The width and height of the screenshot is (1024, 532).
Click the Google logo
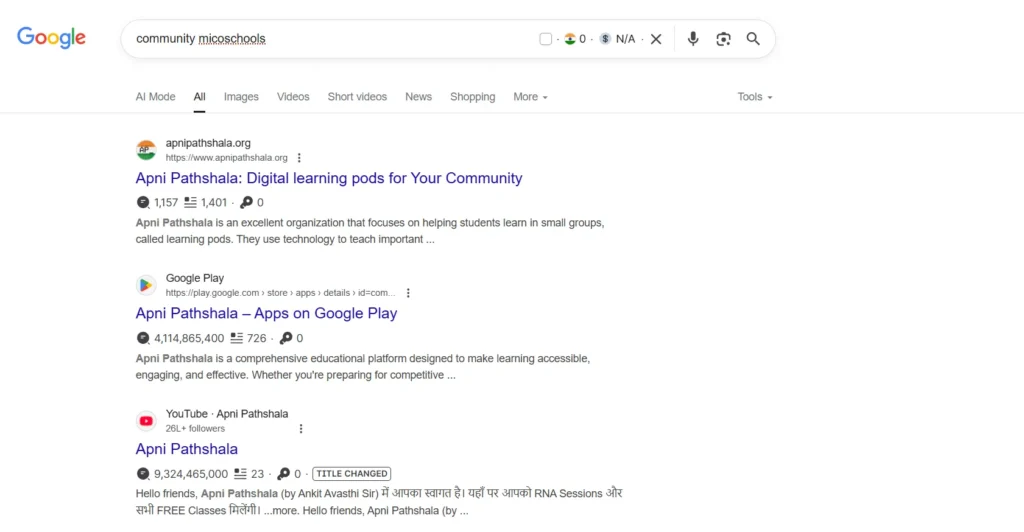click(x=51, y=38)
